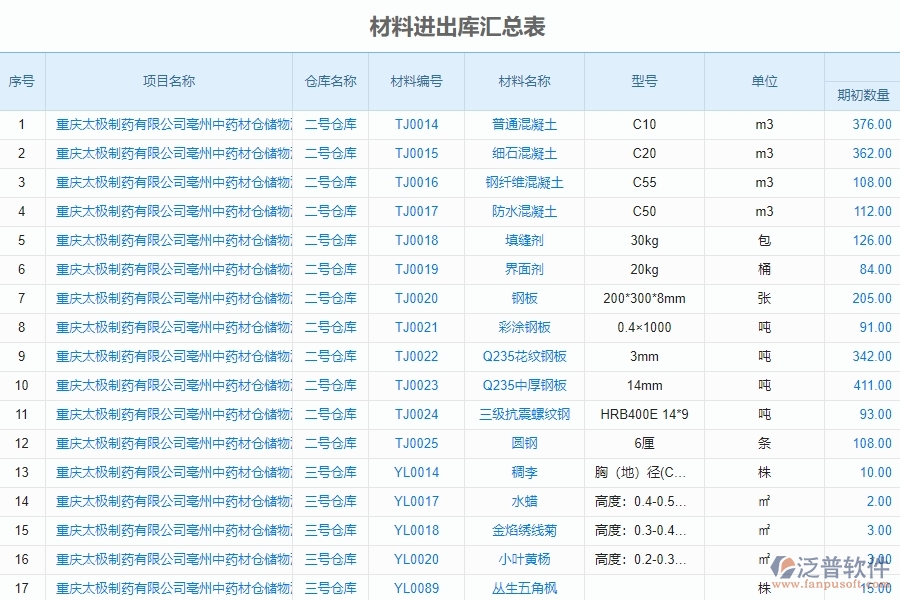Open YL0089 material code link
Screen dimensions: 900x600
[416, 588]
